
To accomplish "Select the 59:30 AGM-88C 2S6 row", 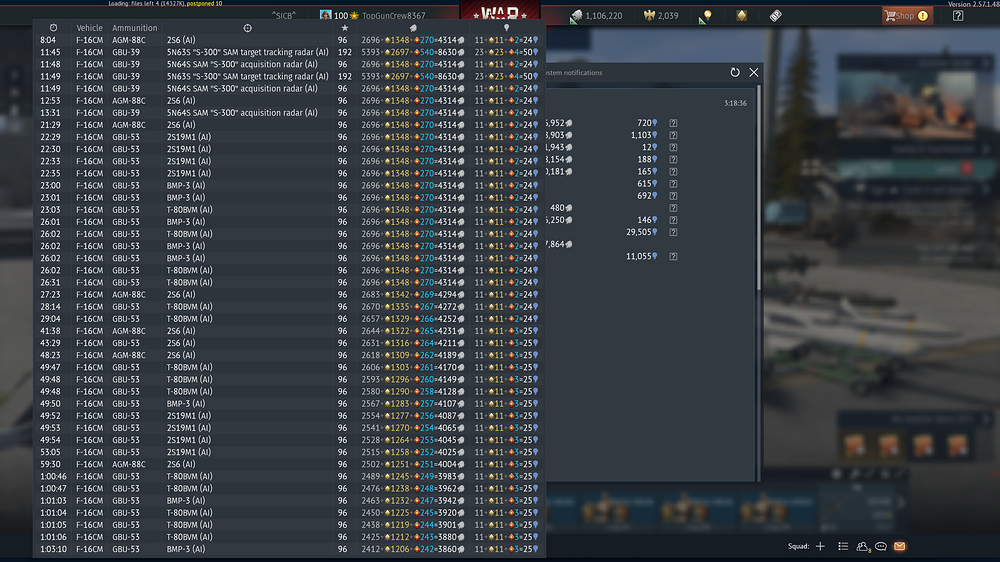I will 290,464.
